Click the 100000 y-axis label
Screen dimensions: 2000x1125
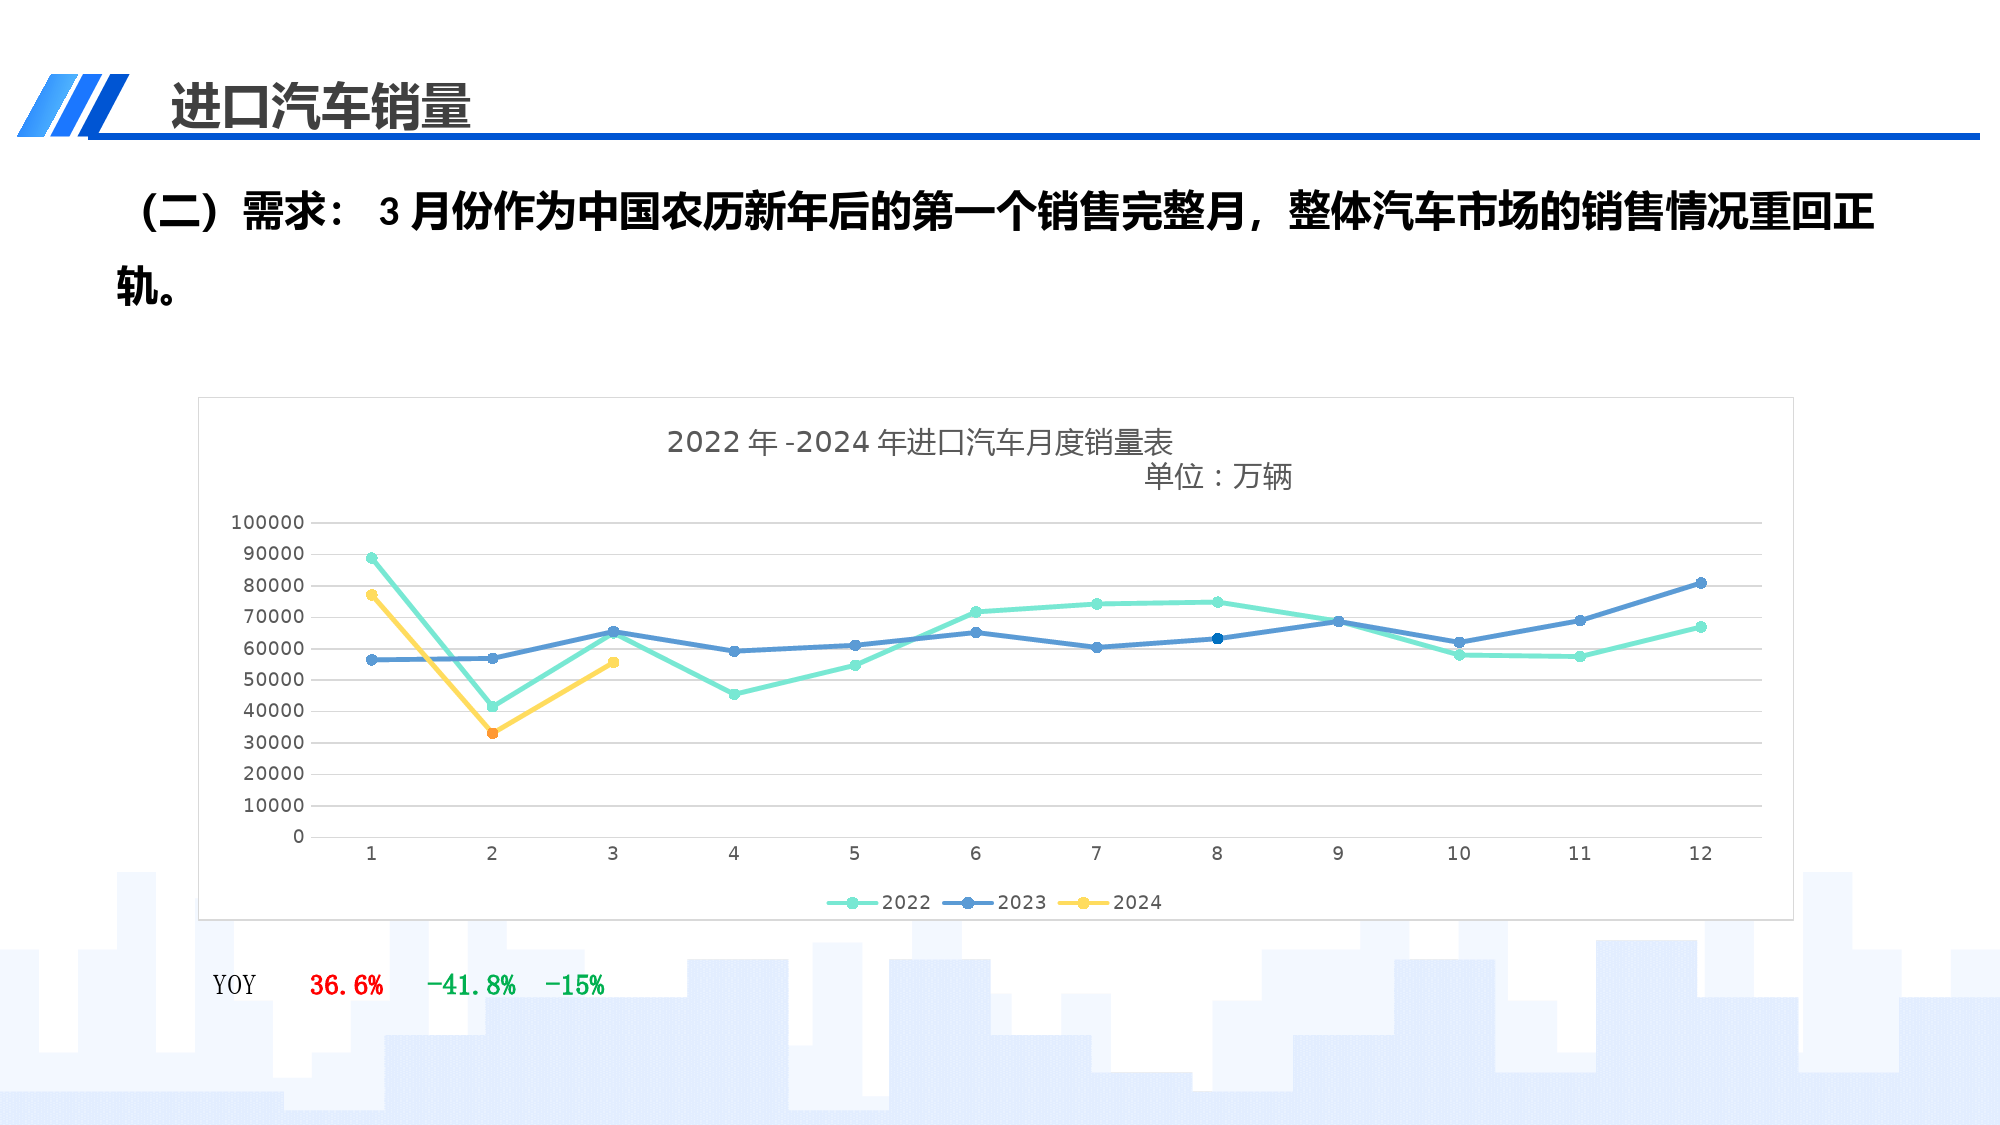pos(267,522)
